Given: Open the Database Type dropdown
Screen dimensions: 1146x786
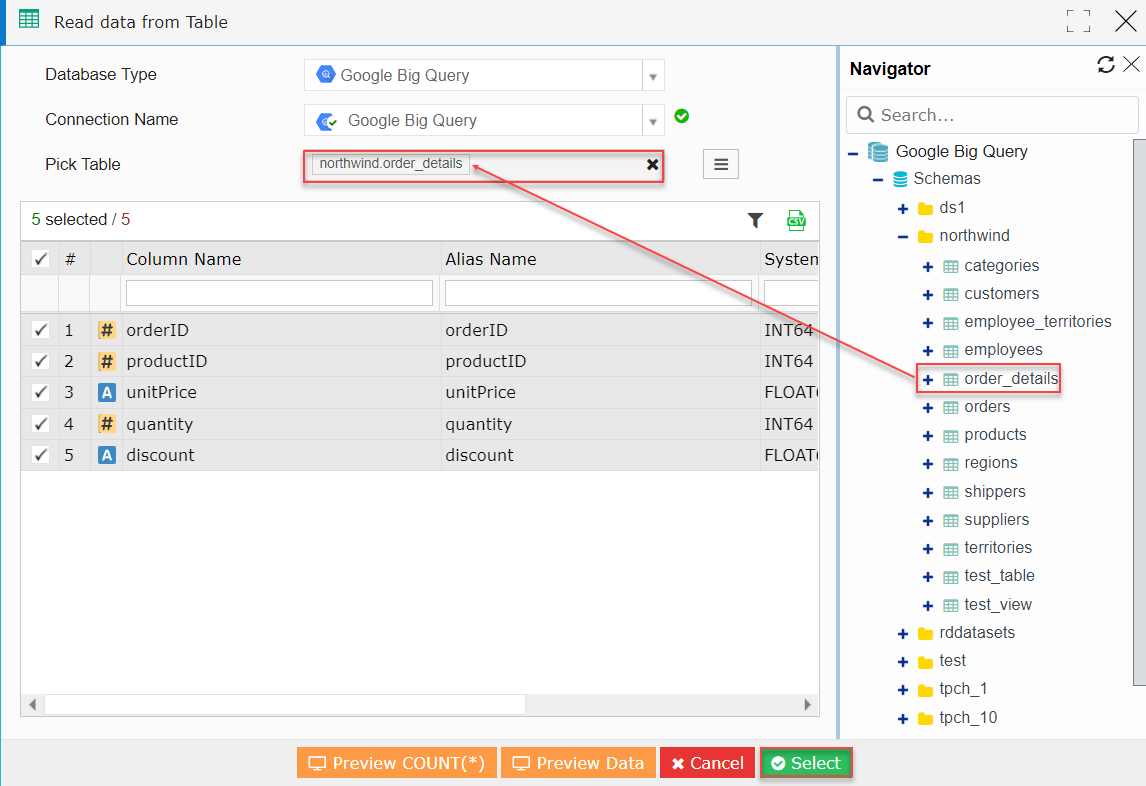Looking at the screenshot, I should point(653,75).
